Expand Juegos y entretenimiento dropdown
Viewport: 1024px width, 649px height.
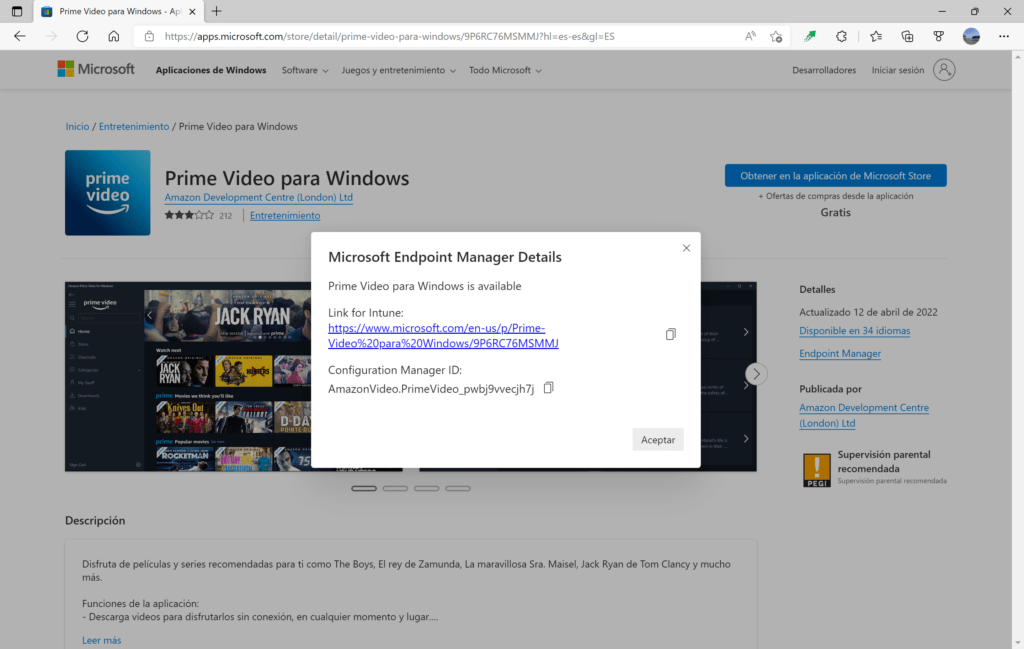[398, 70]
